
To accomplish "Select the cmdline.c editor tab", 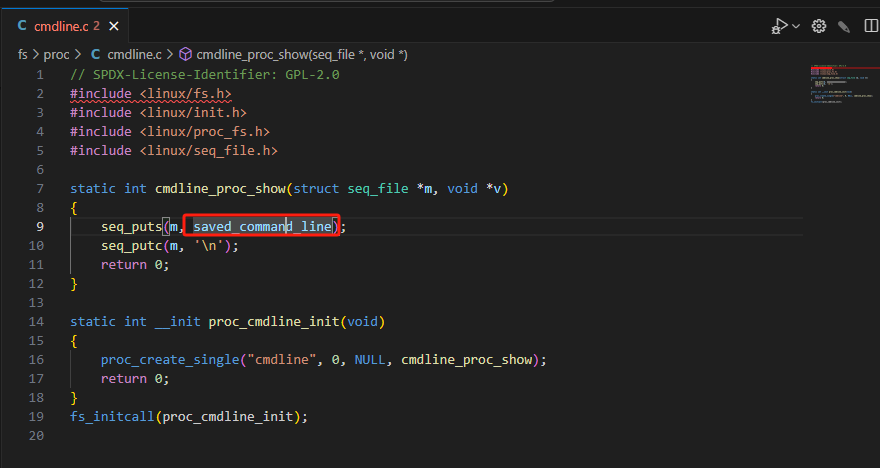I will (x=65, y=26).
